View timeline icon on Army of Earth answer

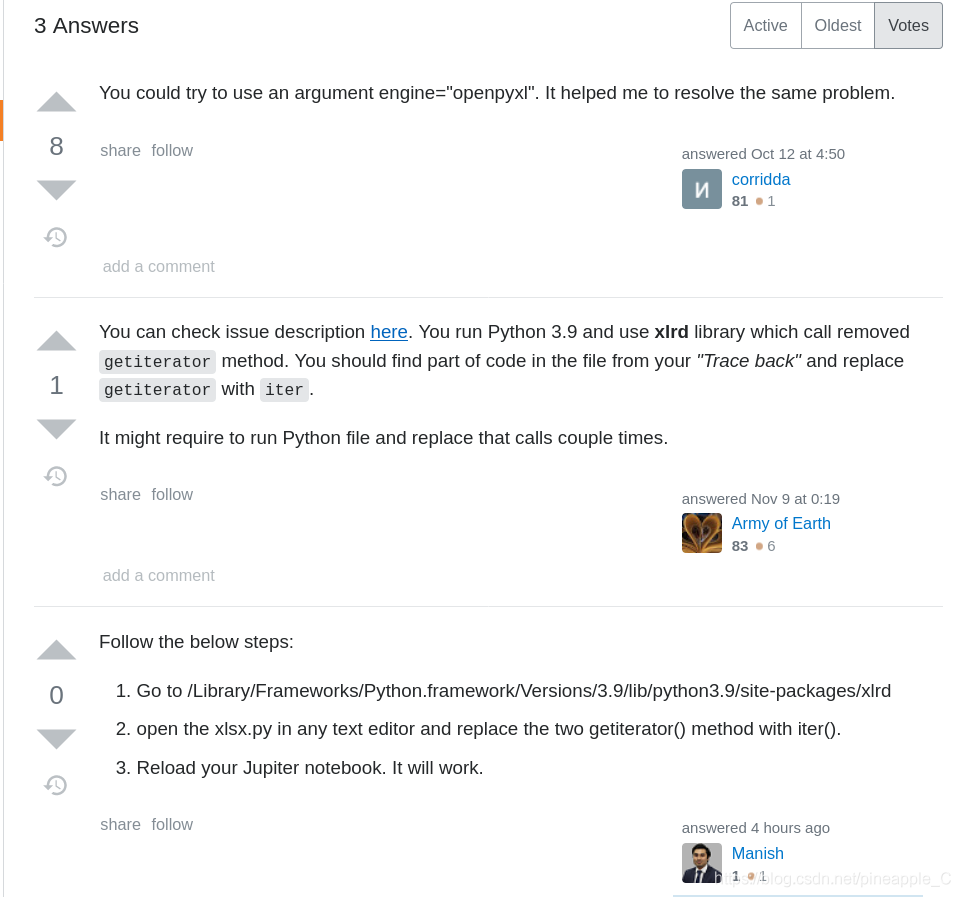pyautogui.click(x=56, y=476)
